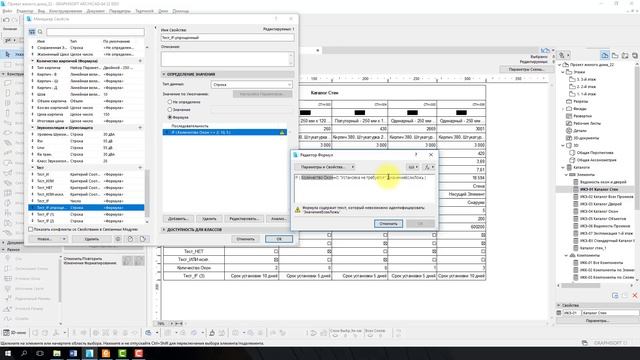Image resolution: width=640 pixels, height=360 pixels.
Task: Open the Вид menu
Action: point(42,11)
